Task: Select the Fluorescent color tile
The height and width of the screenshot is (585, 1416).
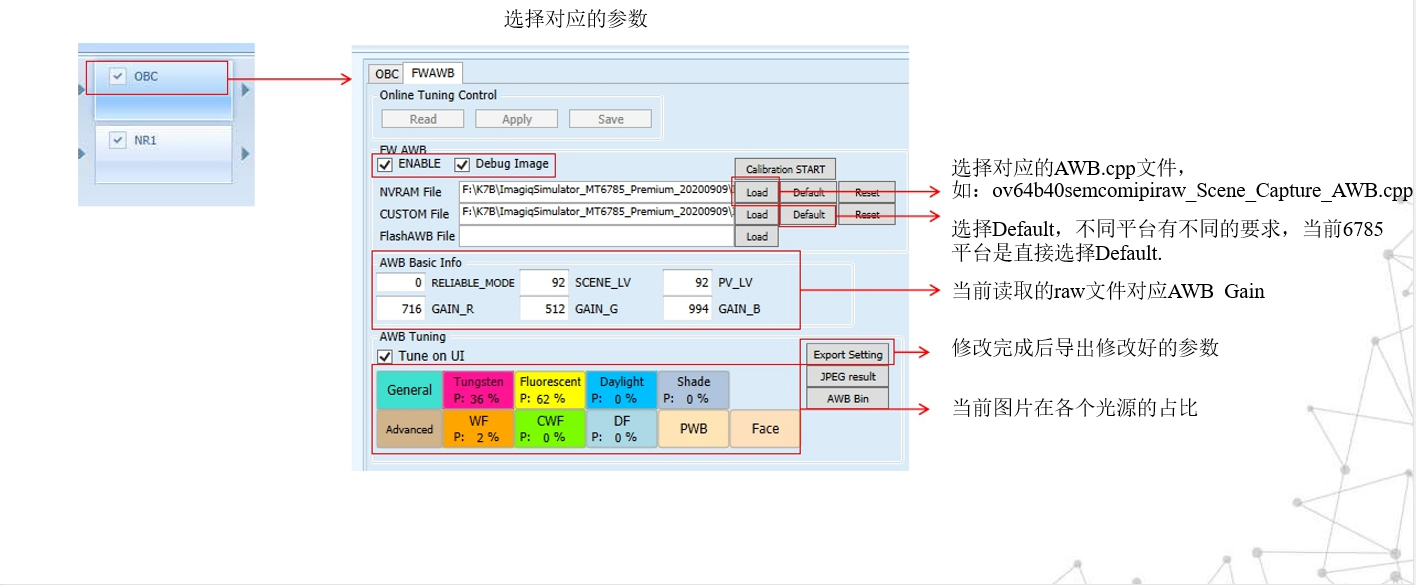Action: [549, 389]
